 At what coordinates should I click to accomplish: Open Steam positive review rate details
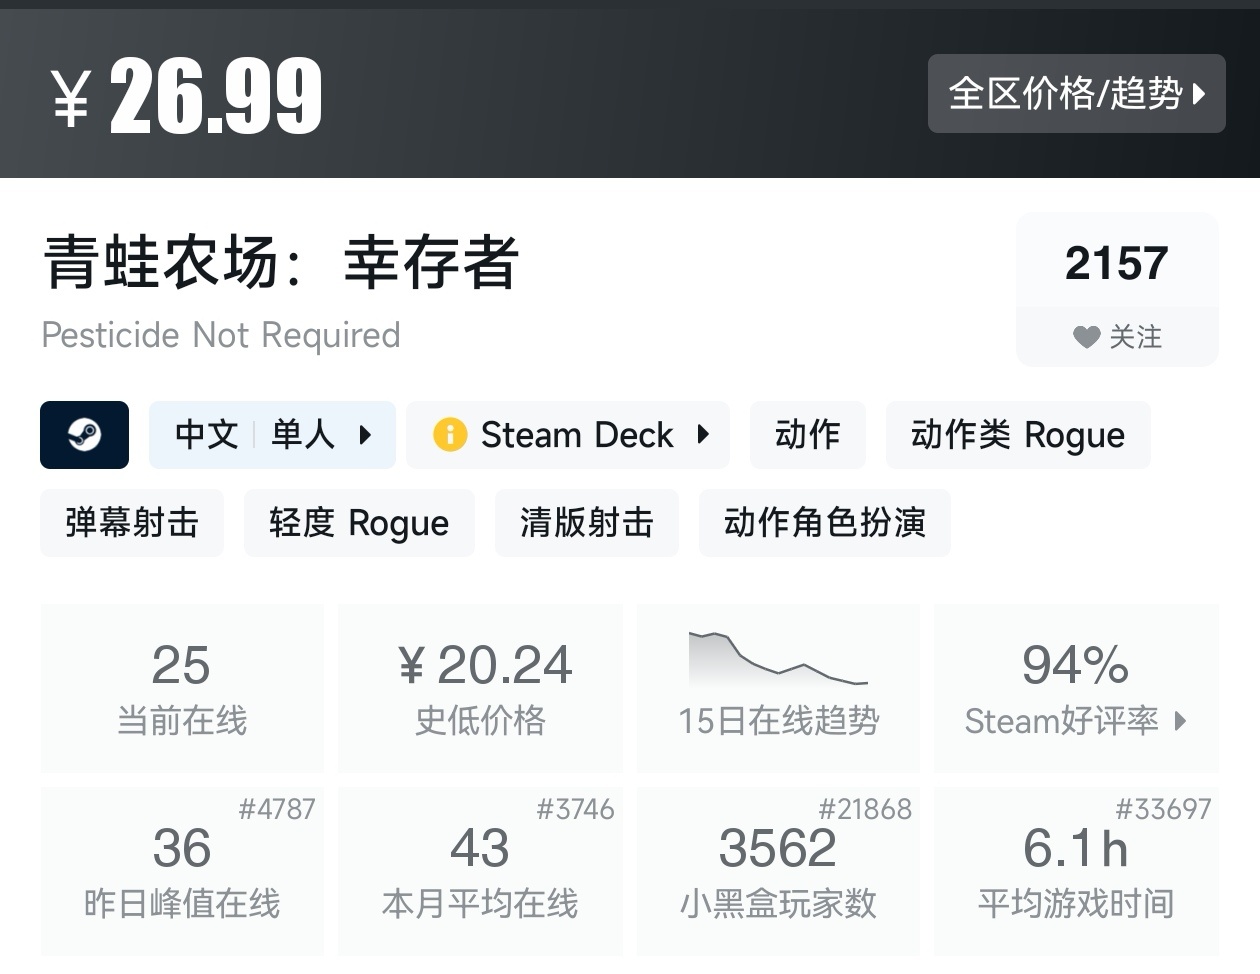click(1075, 688)
